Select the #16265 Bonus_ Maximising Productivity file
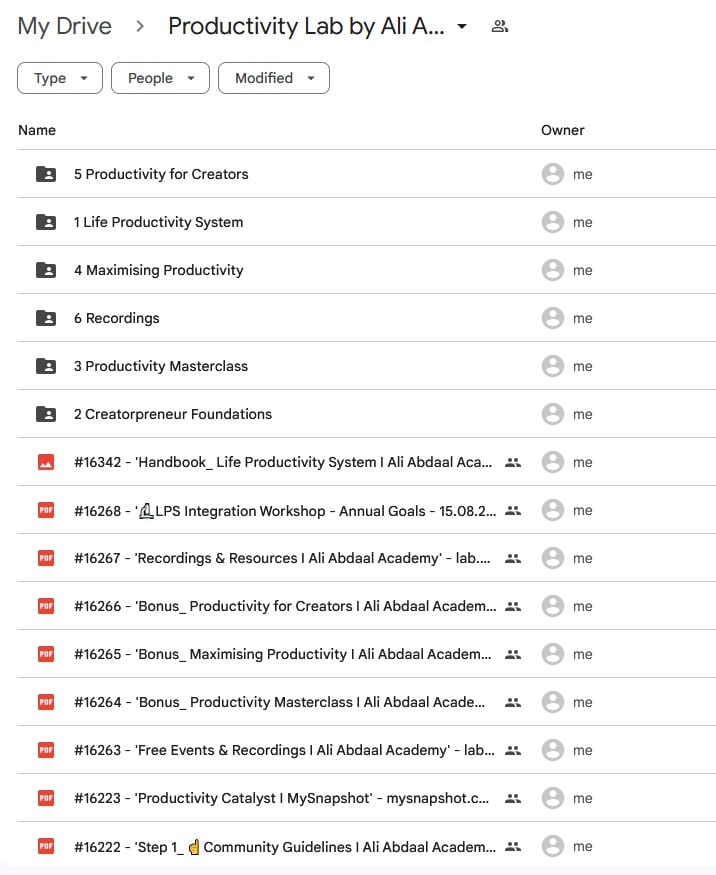Viewport: 716px width, 875px height. pos(283,654)
